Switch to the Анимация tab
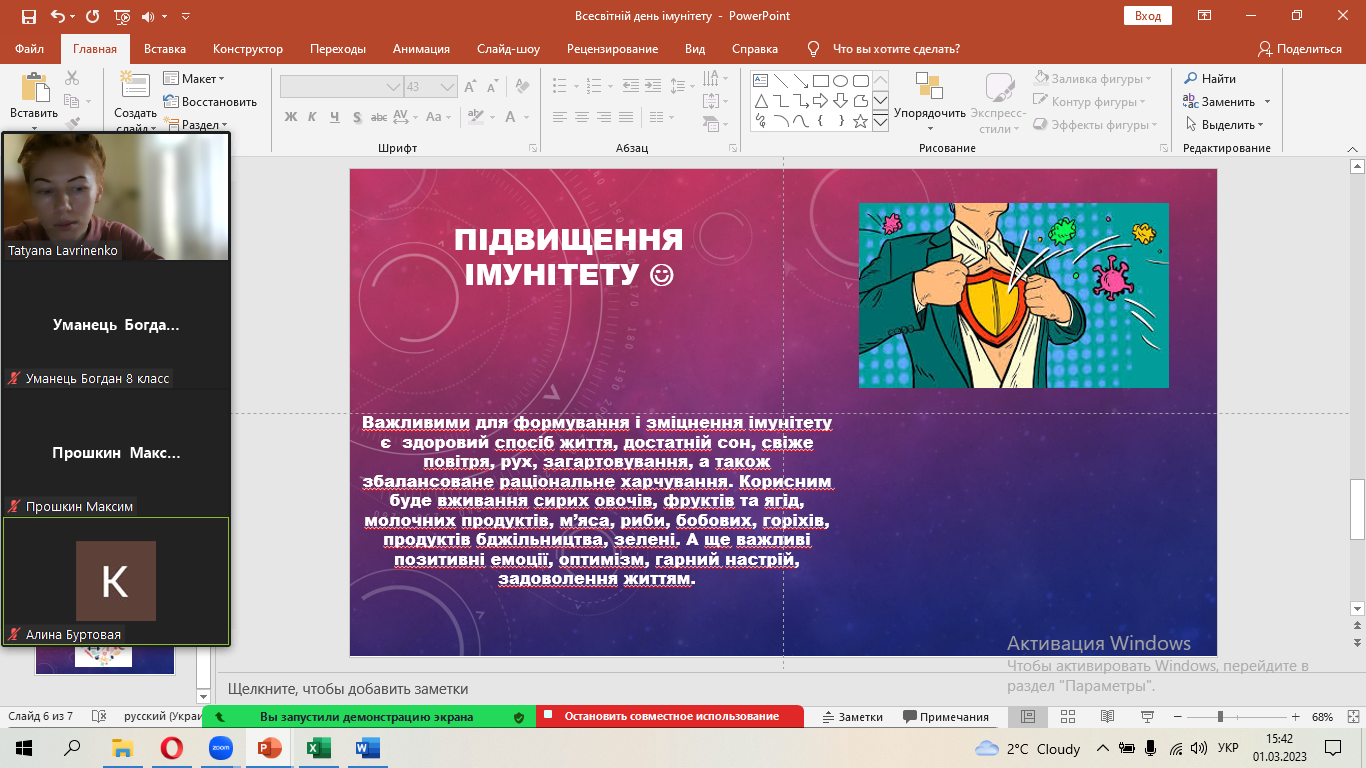Image resolution: width=1366 pixels, height=768 pixels. pos(421,49)
